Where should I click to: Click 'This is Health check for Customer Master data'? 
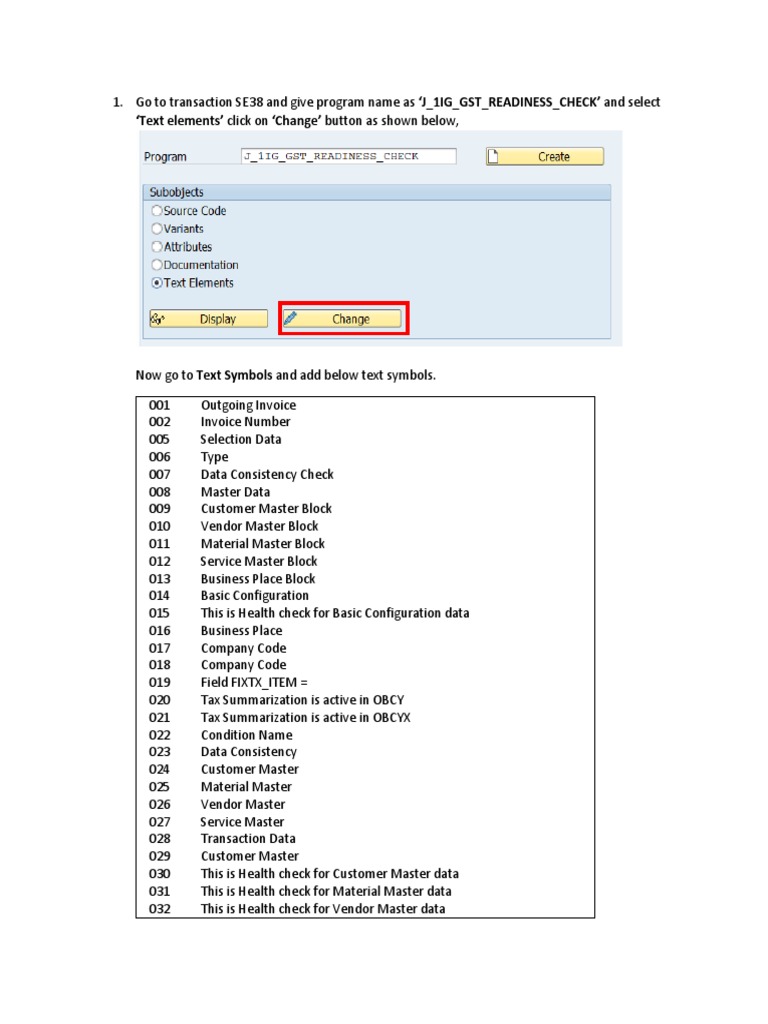click(x=330, y=874)
